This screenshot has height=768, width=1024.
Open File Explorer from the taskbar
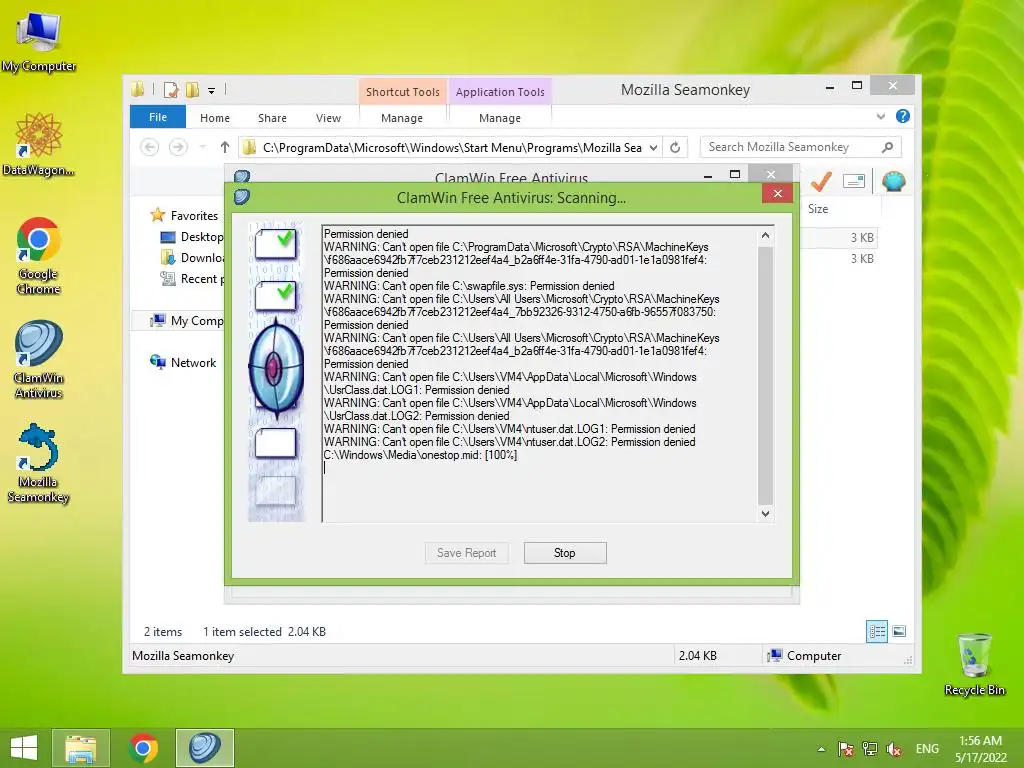pyautogui.click(x=81, y=748)
